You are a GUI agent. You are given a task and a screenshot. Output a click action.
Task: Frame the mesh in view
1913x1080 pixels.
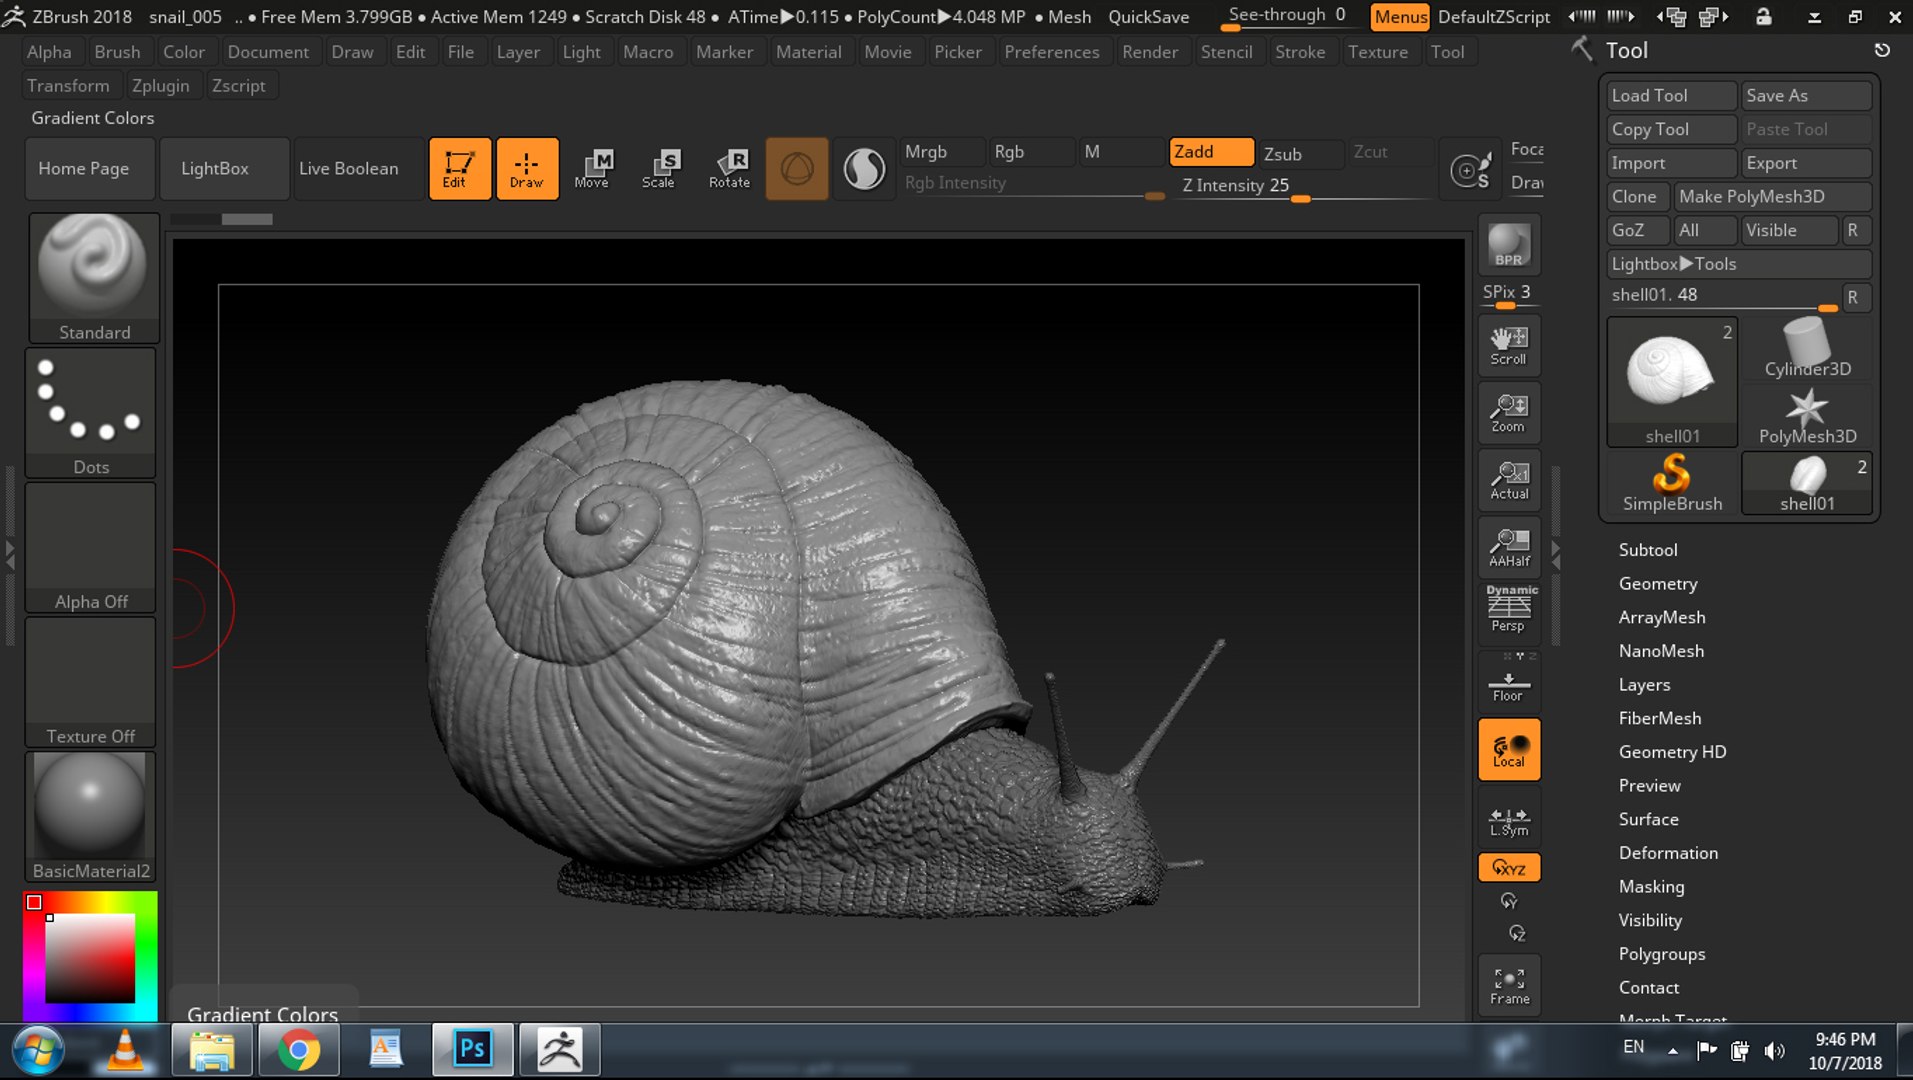click(1509, 985)
